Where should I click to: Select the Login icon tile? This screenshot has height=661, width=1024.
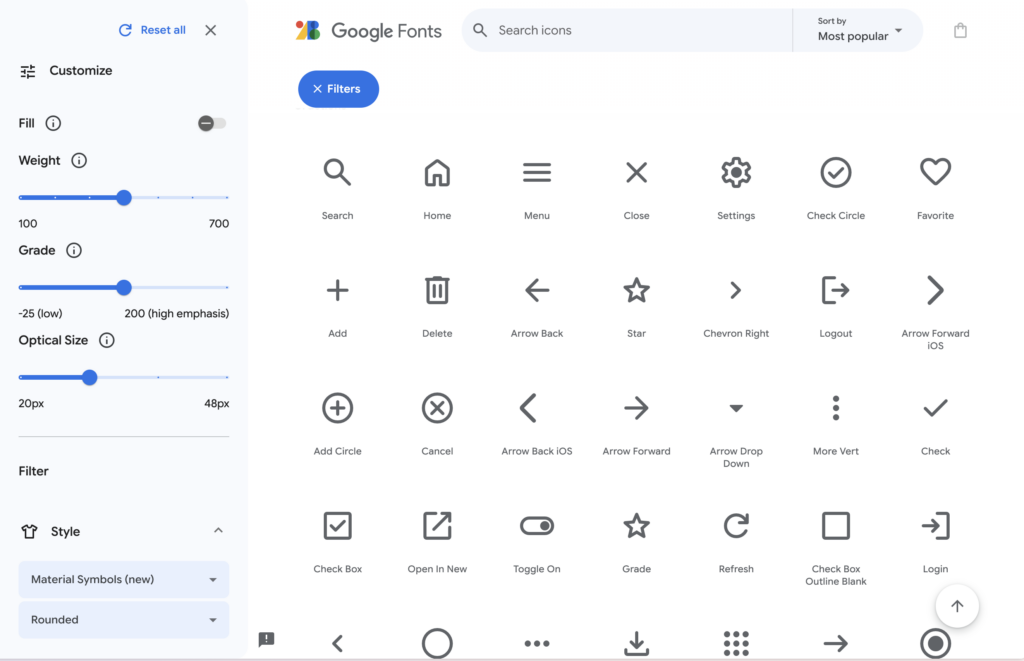pos(935,526)
